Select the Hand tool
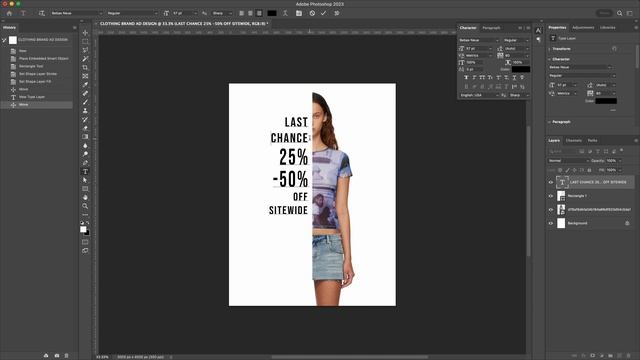 point(85,197)
